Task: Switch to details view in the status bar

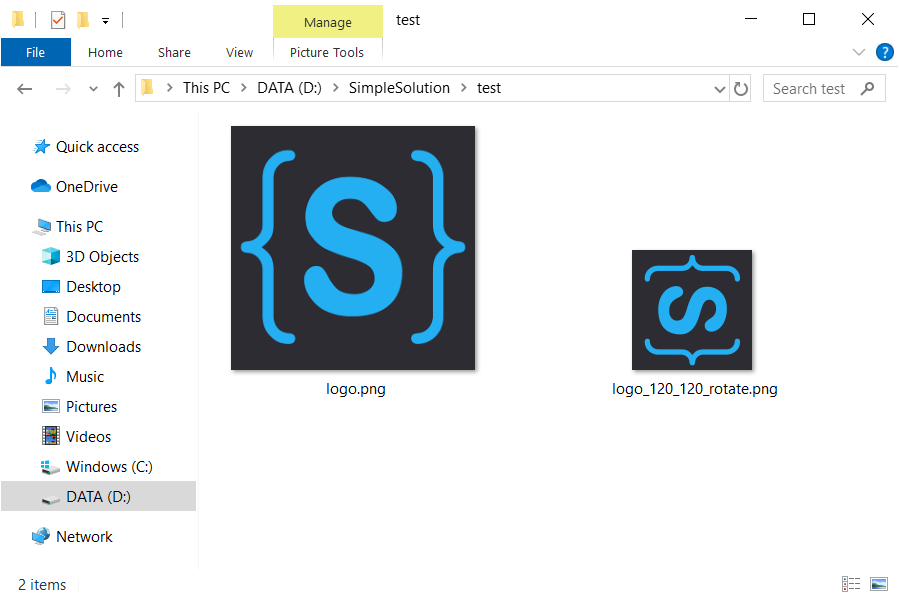Action: tap(851, 583)
